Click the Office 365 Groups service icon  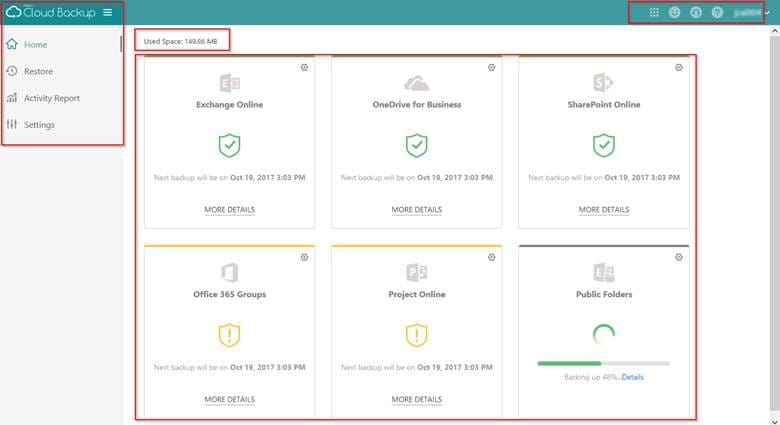229,273
